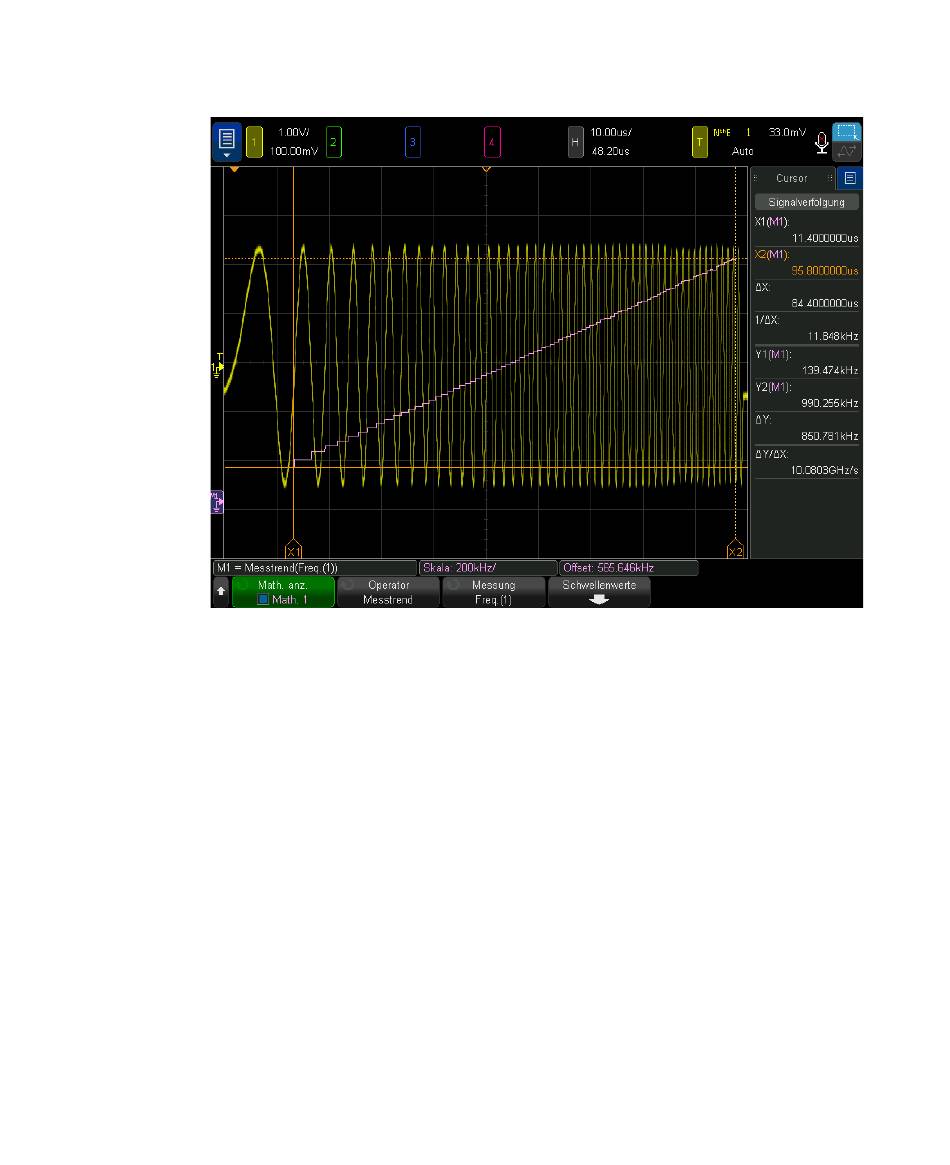This screenshot has height=1165, width=950.
Task: Click ΔY/ΔX value 10.0803GHz/s
Action: (x=824, y=470)
